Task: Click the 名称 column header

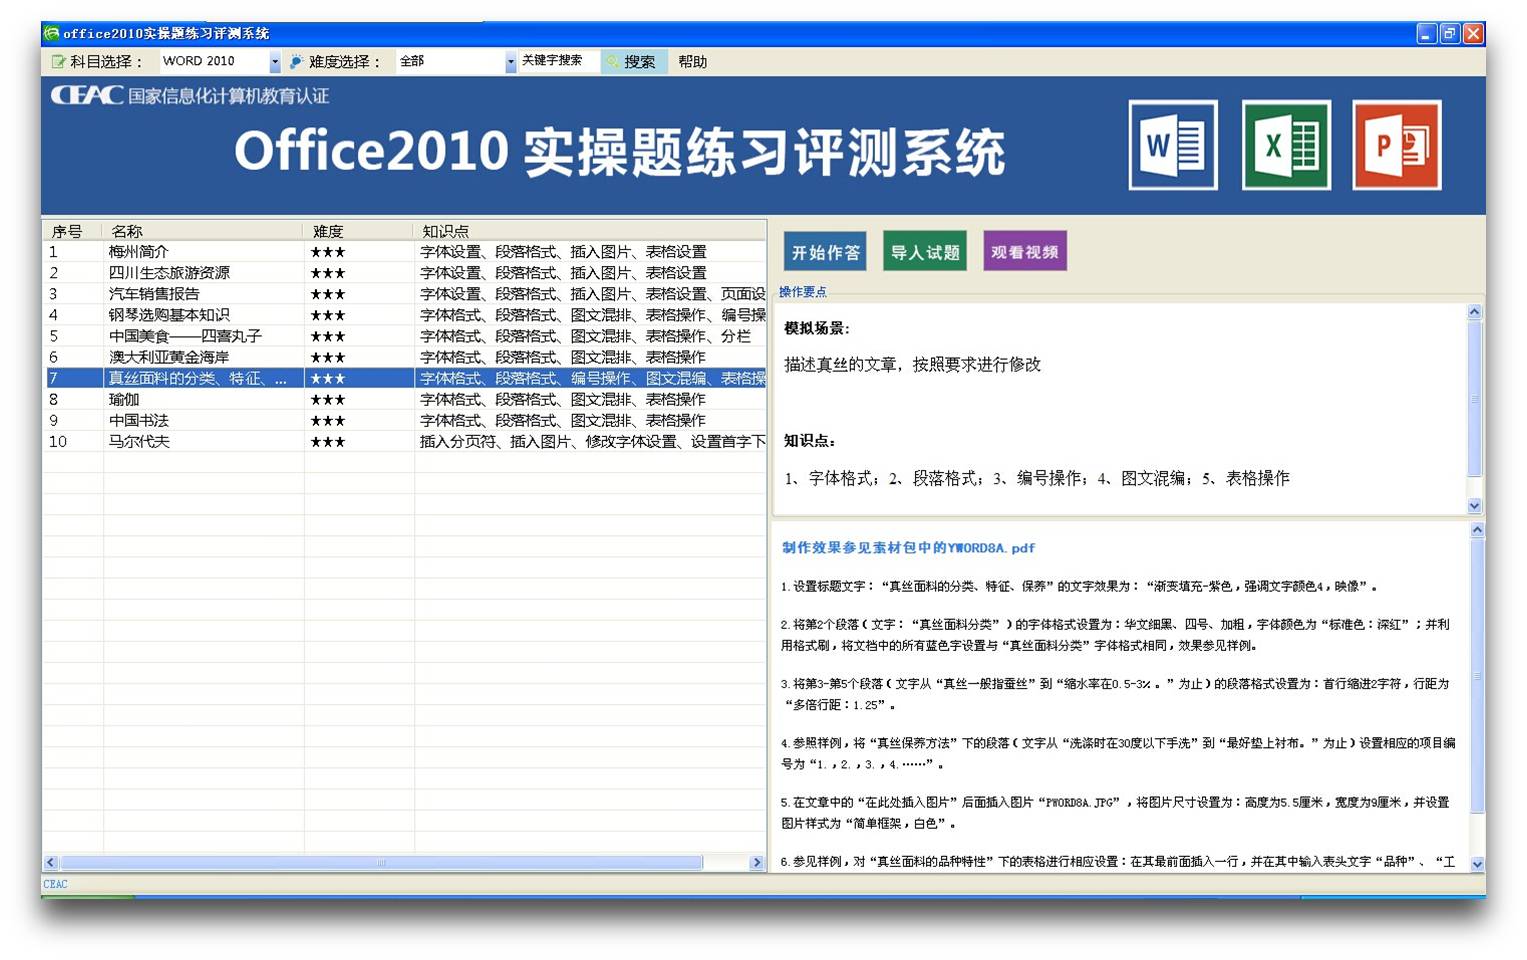Action: point(127,231)
